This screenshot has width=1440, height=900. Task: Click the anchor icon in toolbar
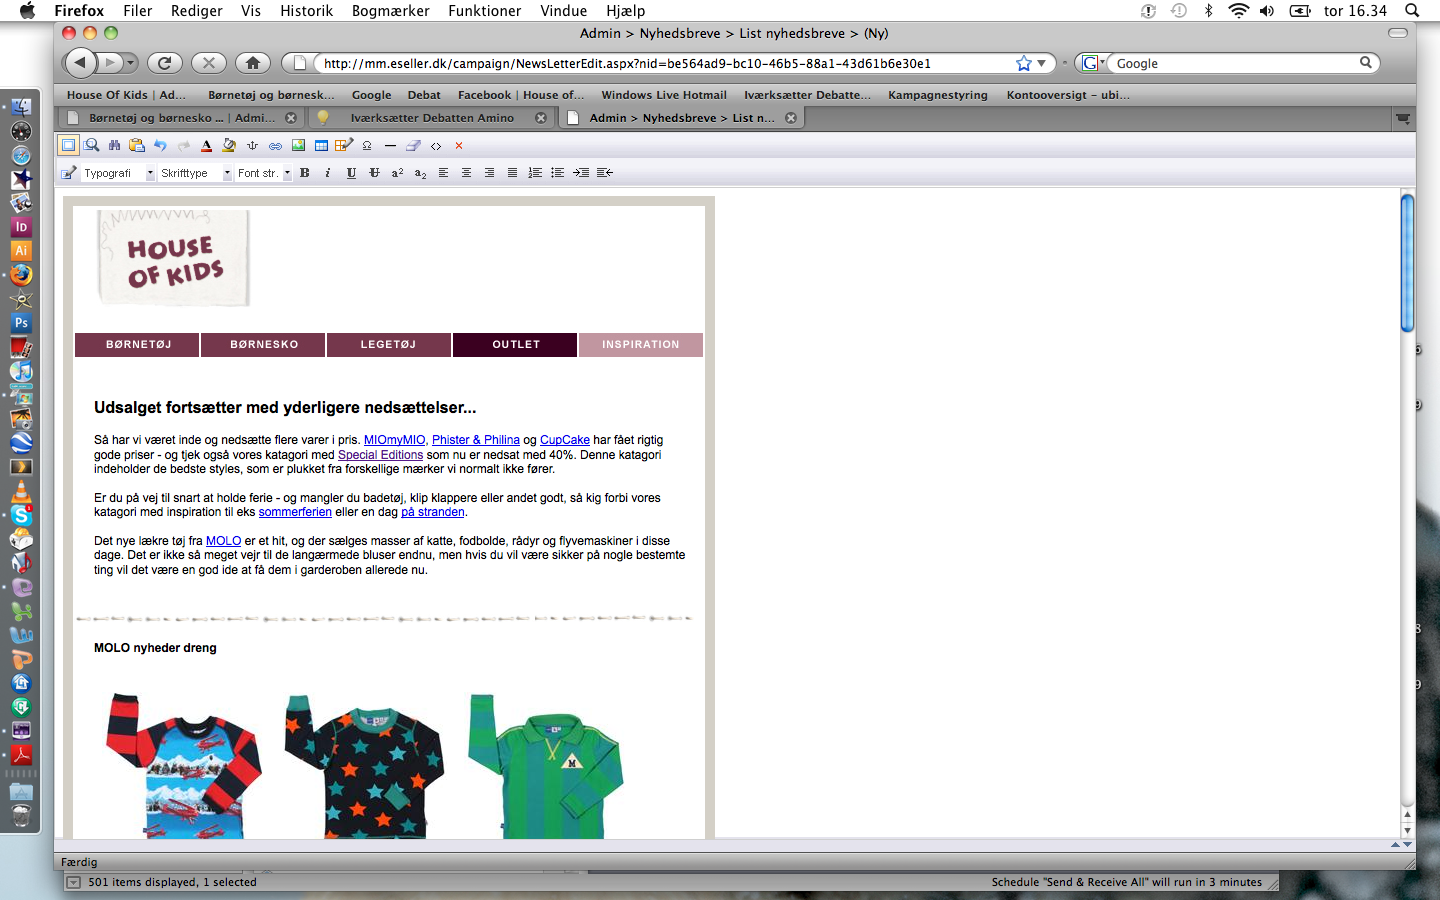[x=252, y=146]
